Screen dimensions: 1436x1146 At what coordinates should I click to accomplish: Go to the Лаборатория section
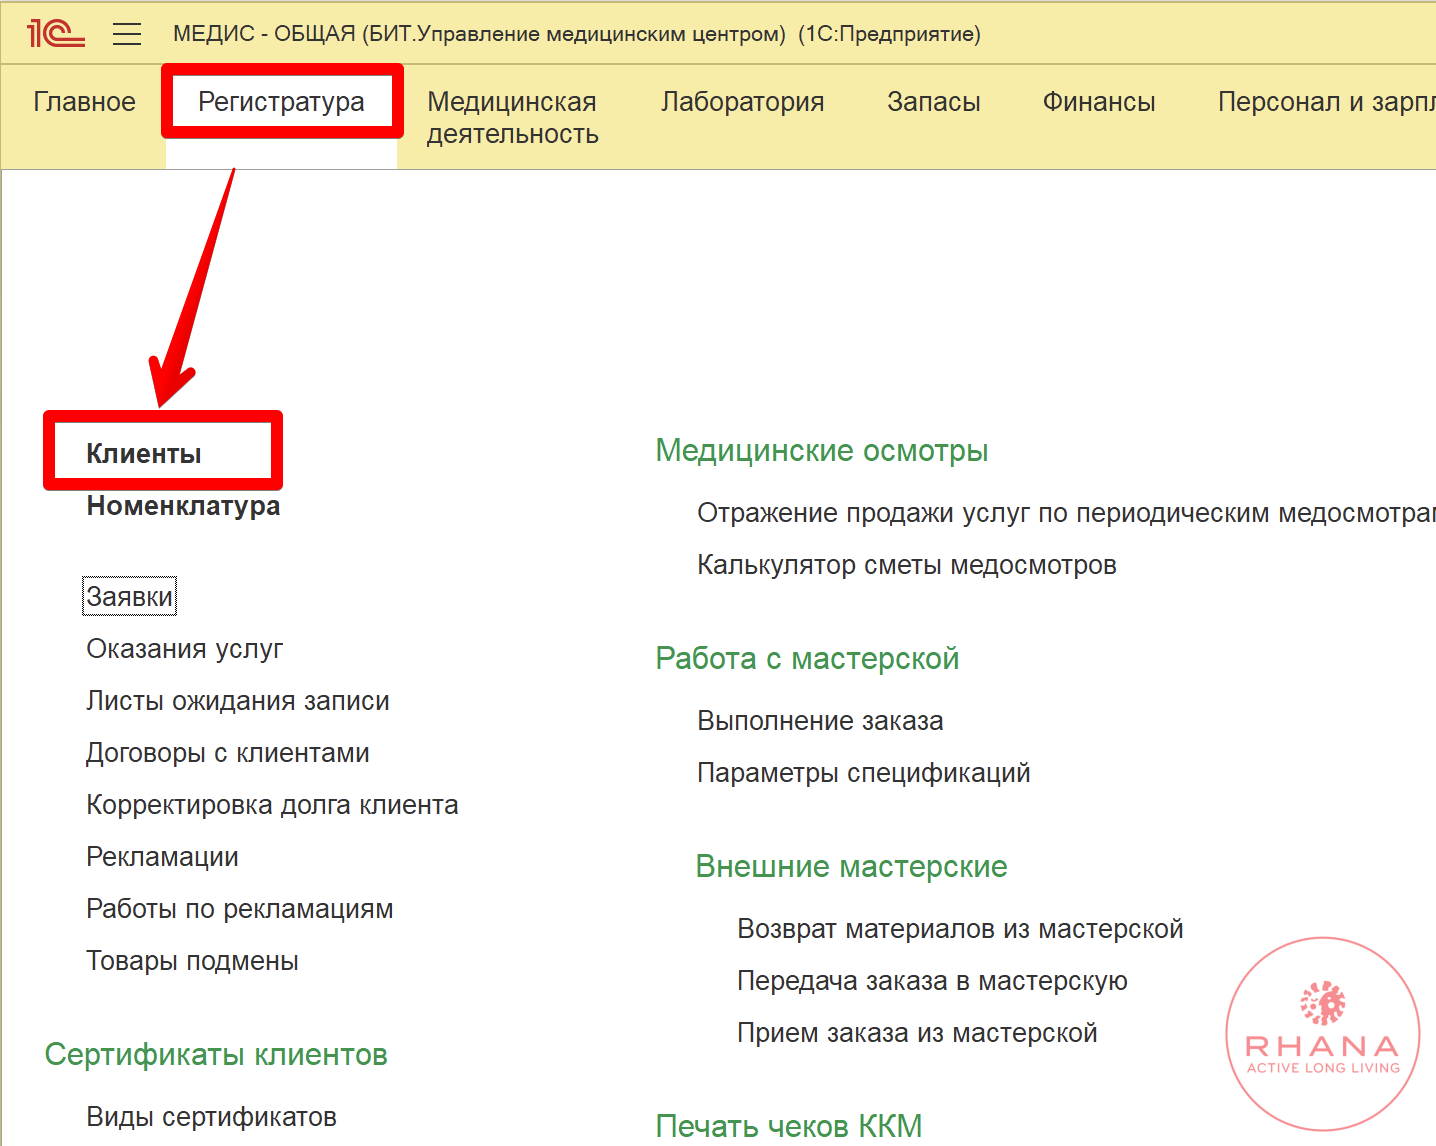pyautogui.click(x=742, y=102)
